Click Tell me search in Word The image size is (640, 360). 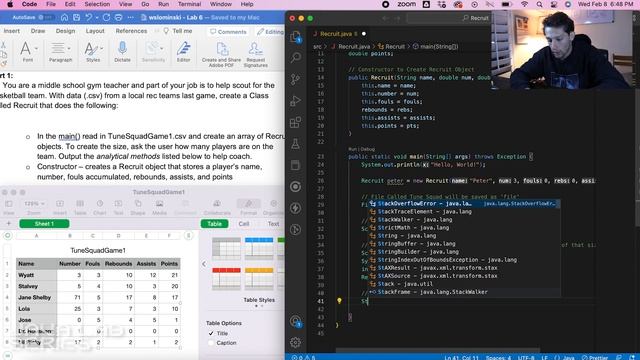tap(178, 31)
